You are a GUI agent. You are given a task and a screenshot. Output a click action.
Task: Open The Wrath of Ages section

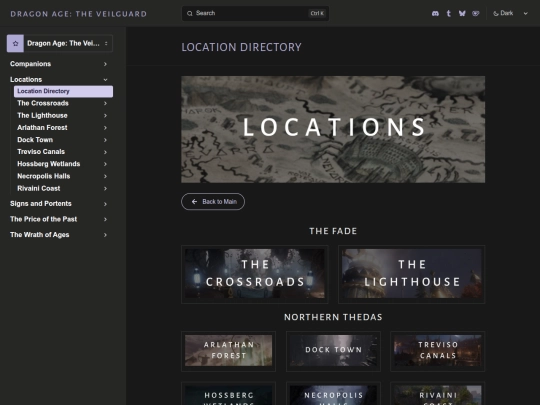40,235
